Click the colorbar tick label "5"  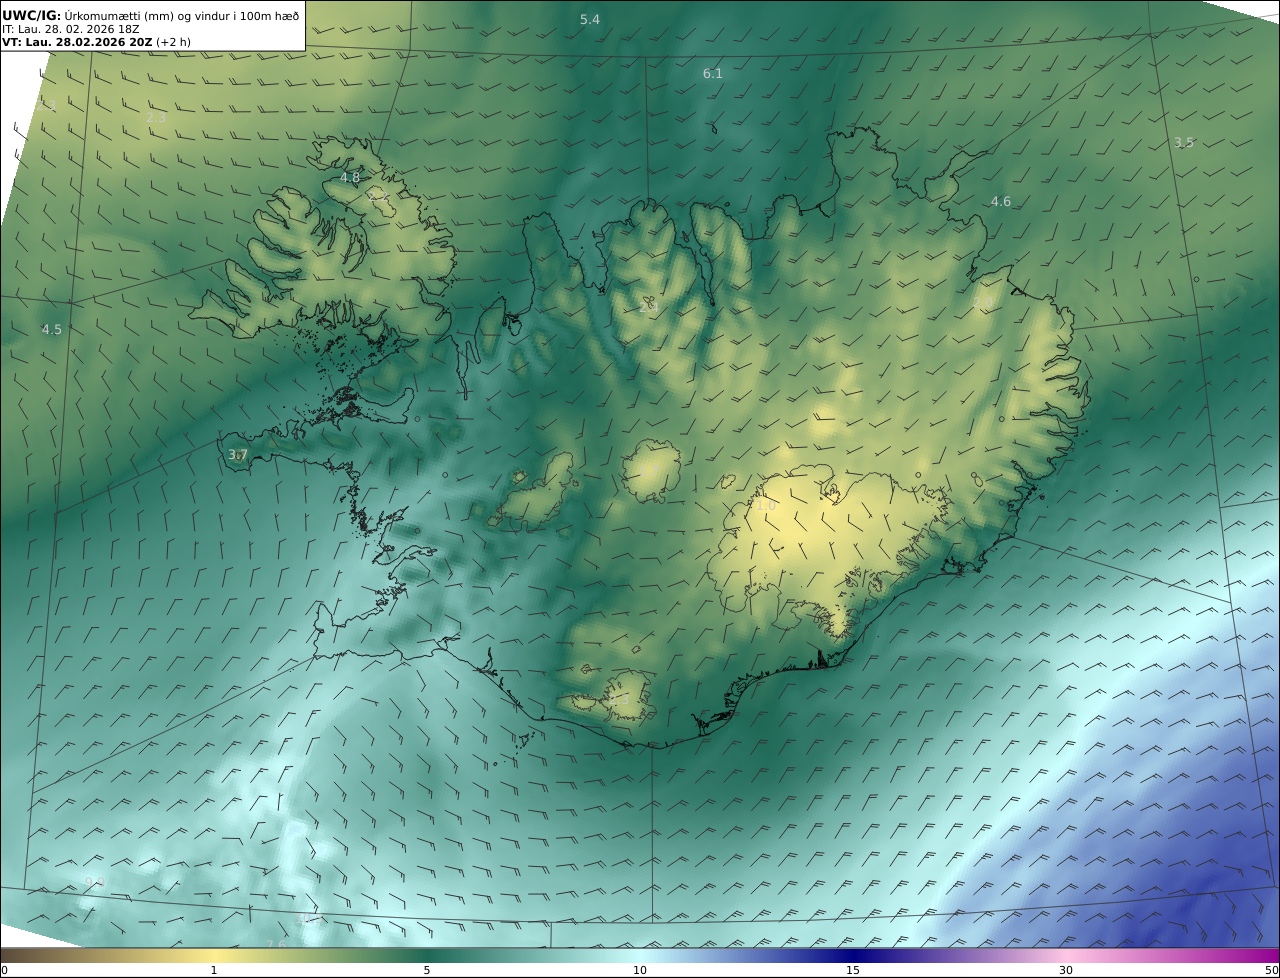tap(427, 970)
